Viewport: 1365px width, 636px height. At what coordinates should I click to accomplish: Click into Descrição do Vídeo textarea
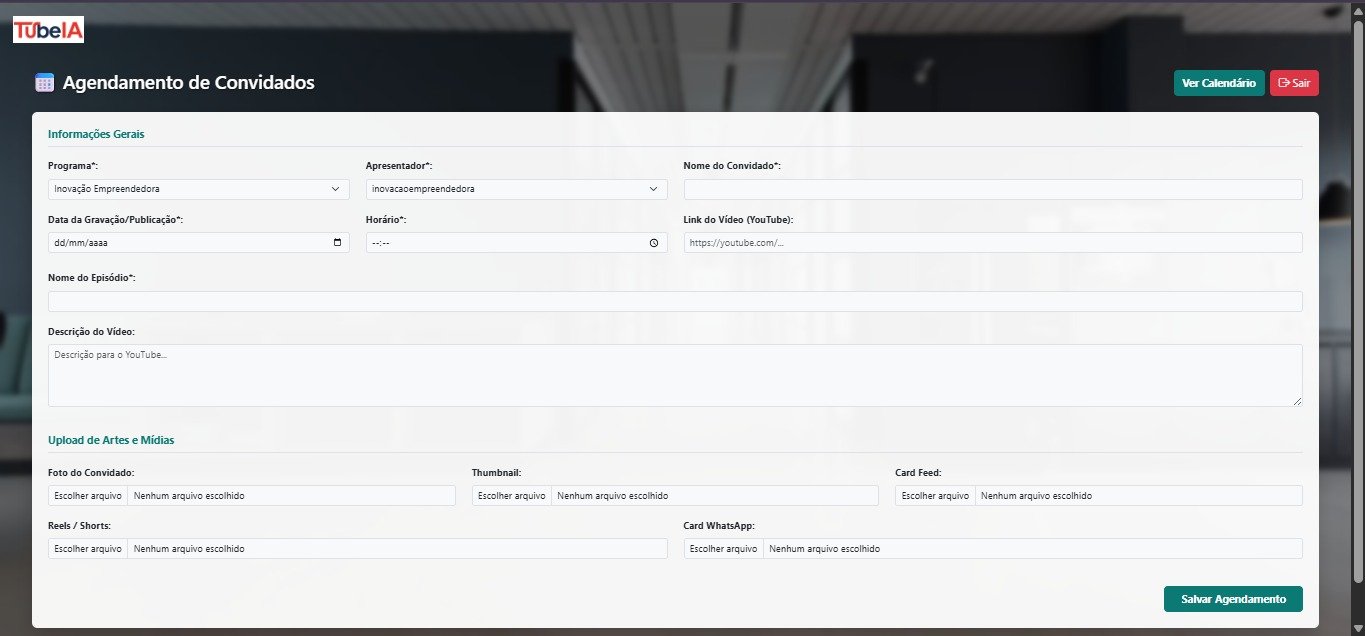tap(675, 375)
